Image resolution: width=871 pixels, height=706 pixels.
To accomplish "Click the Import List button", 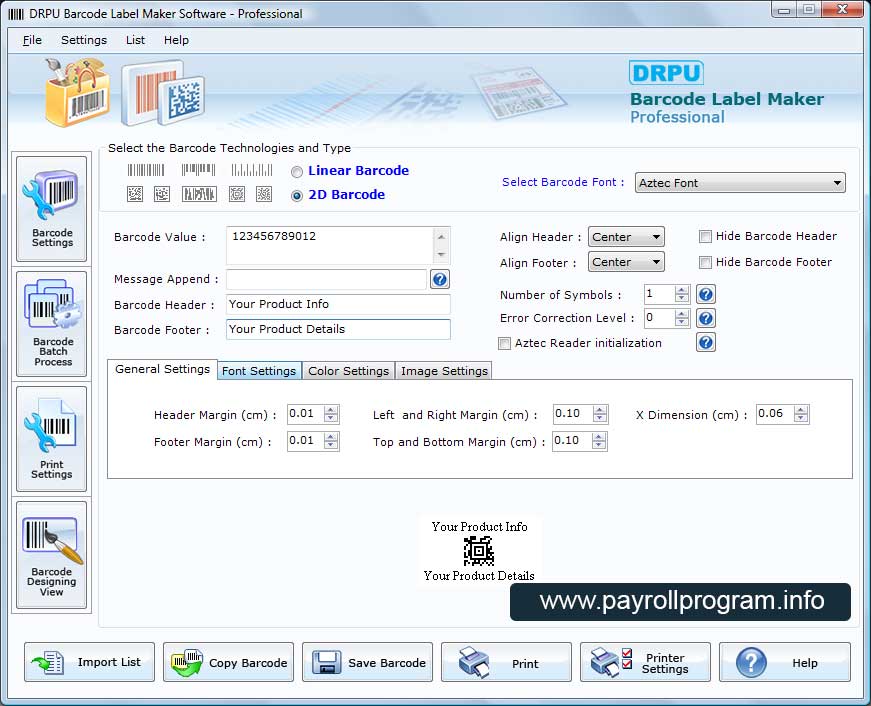I will tap(89, 662).
